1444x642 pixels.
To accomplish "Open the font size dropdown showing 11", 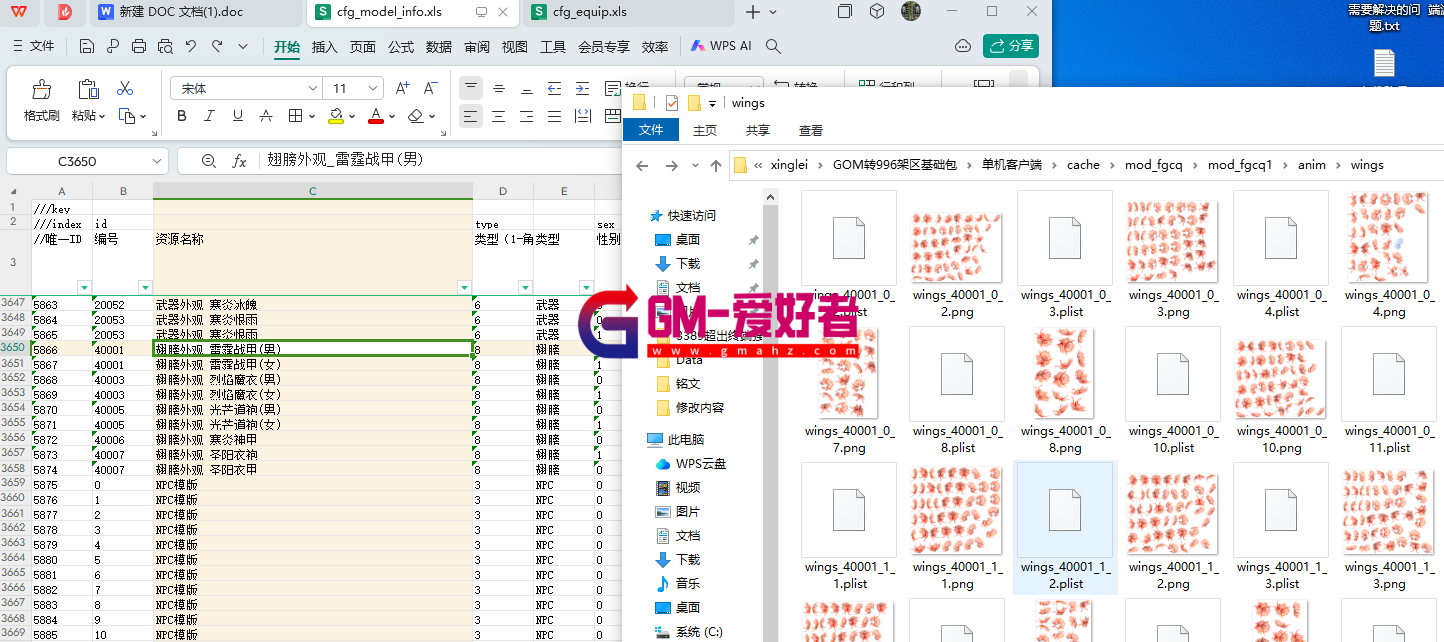I will [x=374, y=89].
